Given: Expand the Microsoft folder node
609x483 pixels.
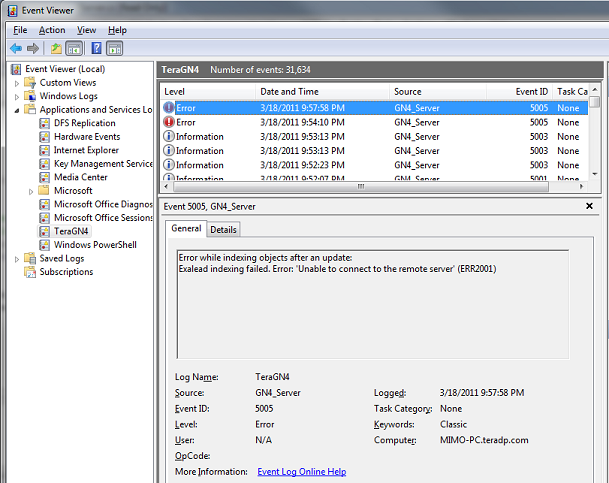Looking at the screenshot, I should click(x=31, y=191).
